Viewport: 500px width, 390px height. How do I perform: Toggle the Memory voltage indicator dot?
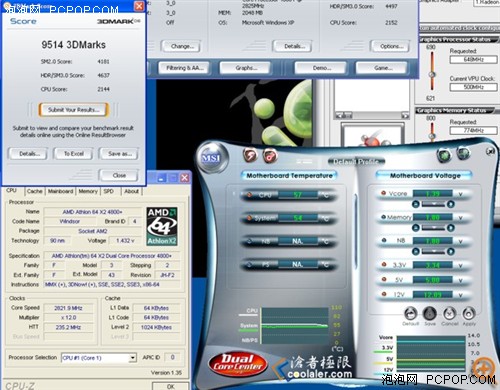click(x=383, y=217)
